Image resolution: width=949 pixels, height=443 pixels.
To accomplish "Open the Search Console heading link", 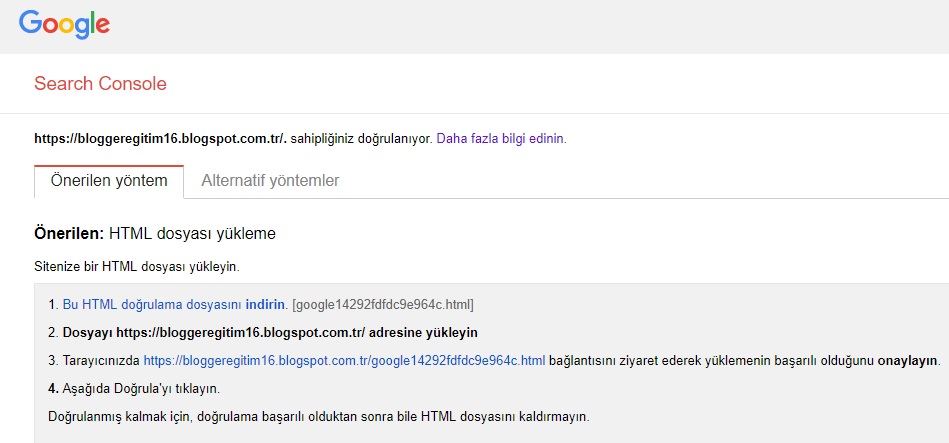I will click(100, 84).
